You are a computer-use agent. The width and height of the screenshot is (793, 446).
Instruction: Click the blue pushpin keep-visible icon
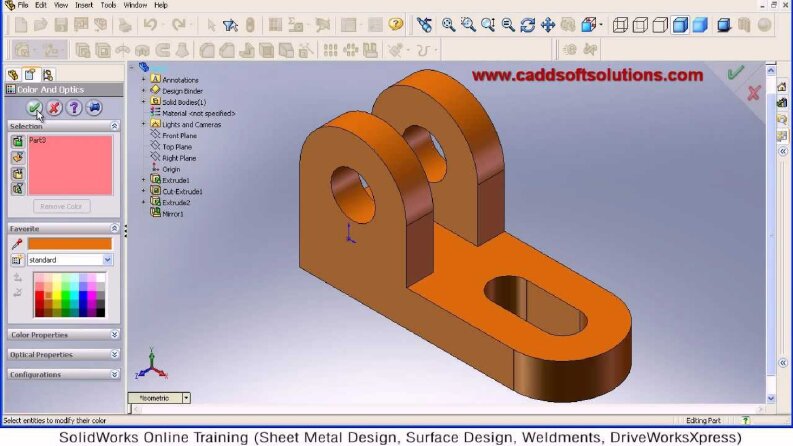pyautogui.click(x=94, y=108)
